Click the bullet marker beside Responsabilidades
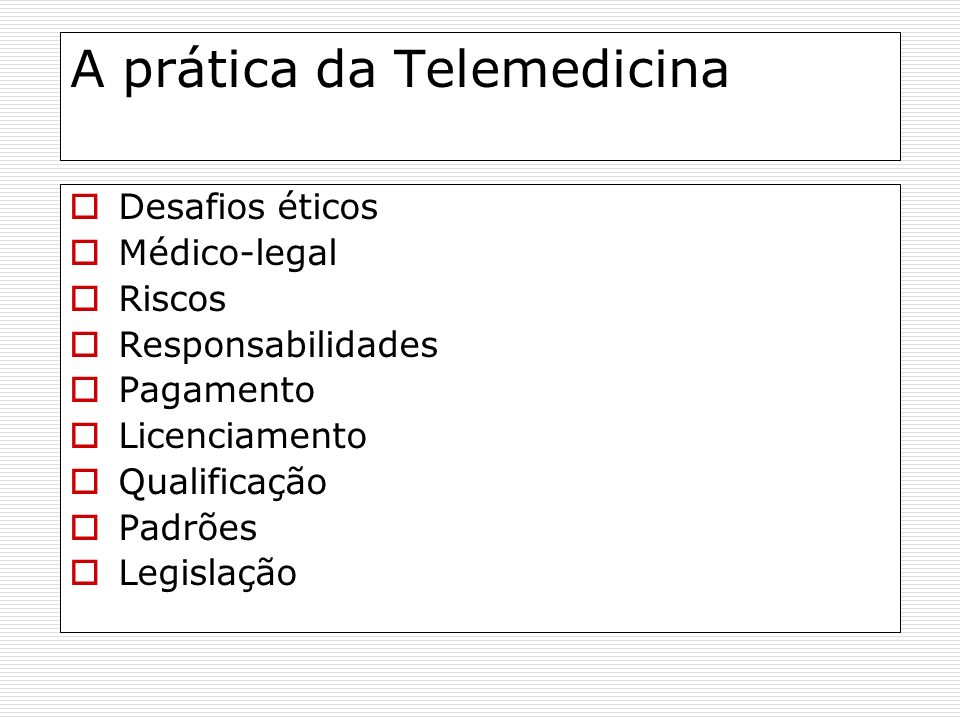 84,345
